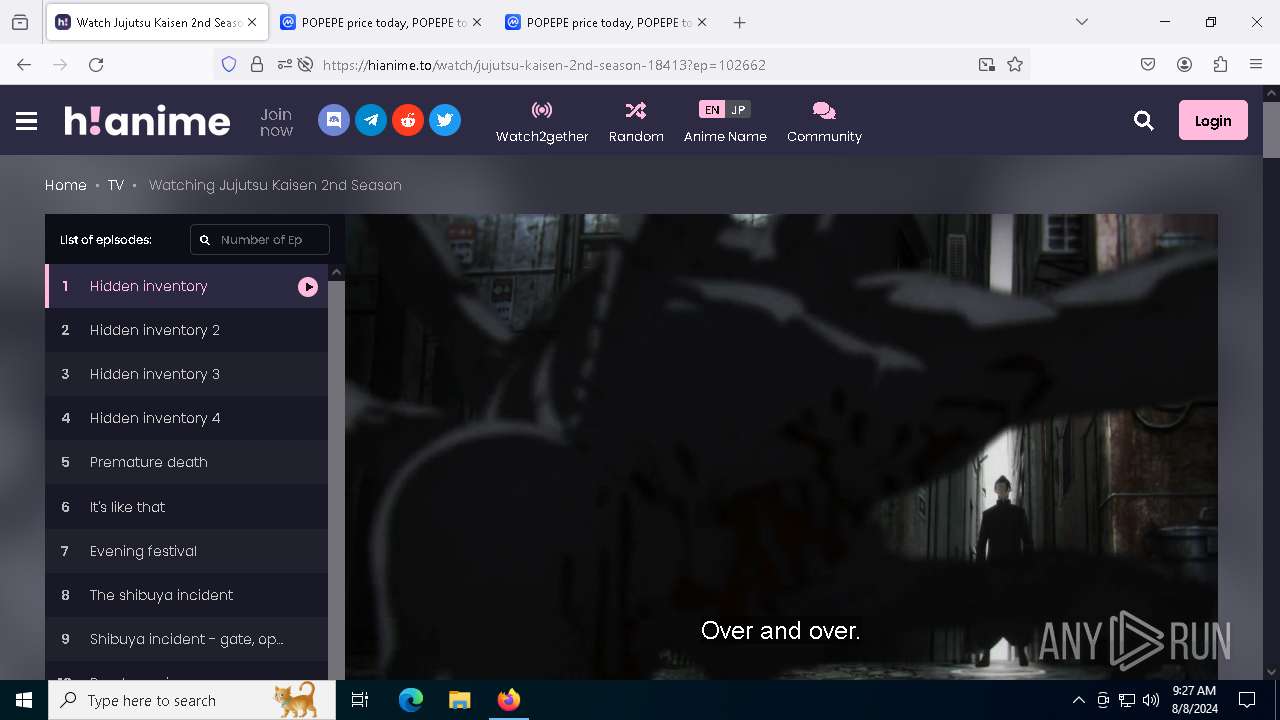Switch to first POPEPE price tab
The width and height of the screenshot is (1280, 720).
381,22
